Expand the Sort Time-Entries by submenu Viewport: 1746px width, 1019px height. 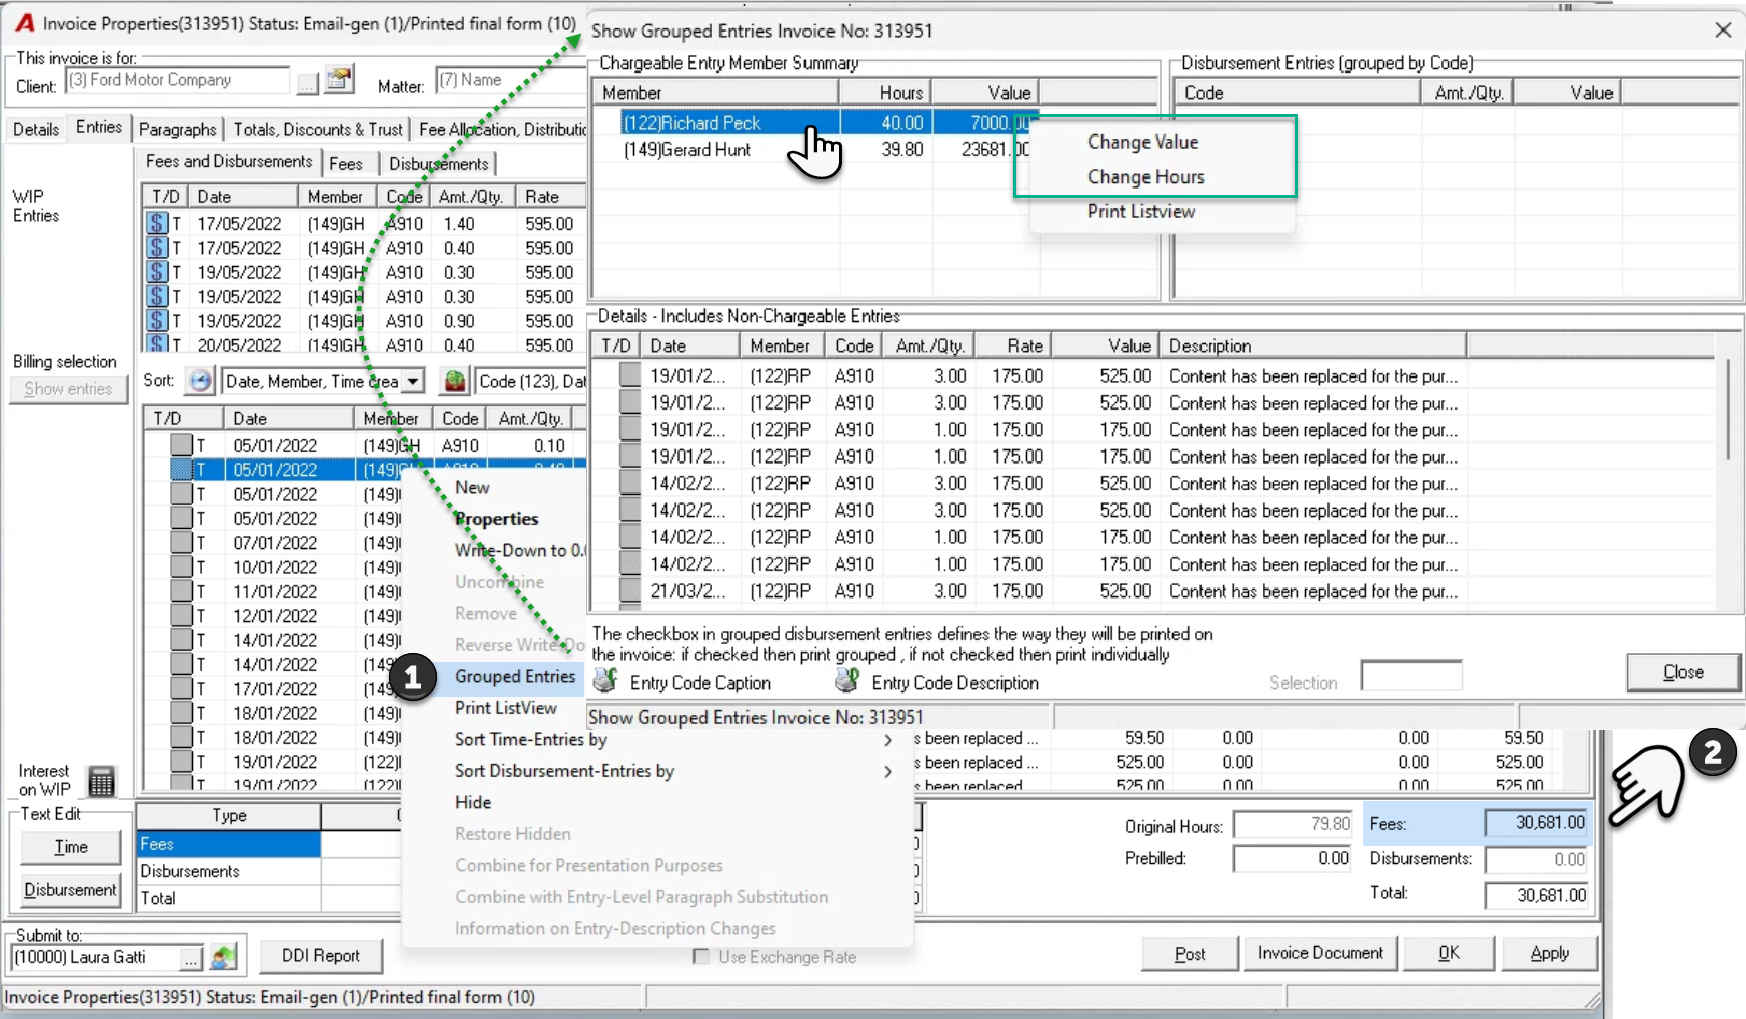[888, 740]
